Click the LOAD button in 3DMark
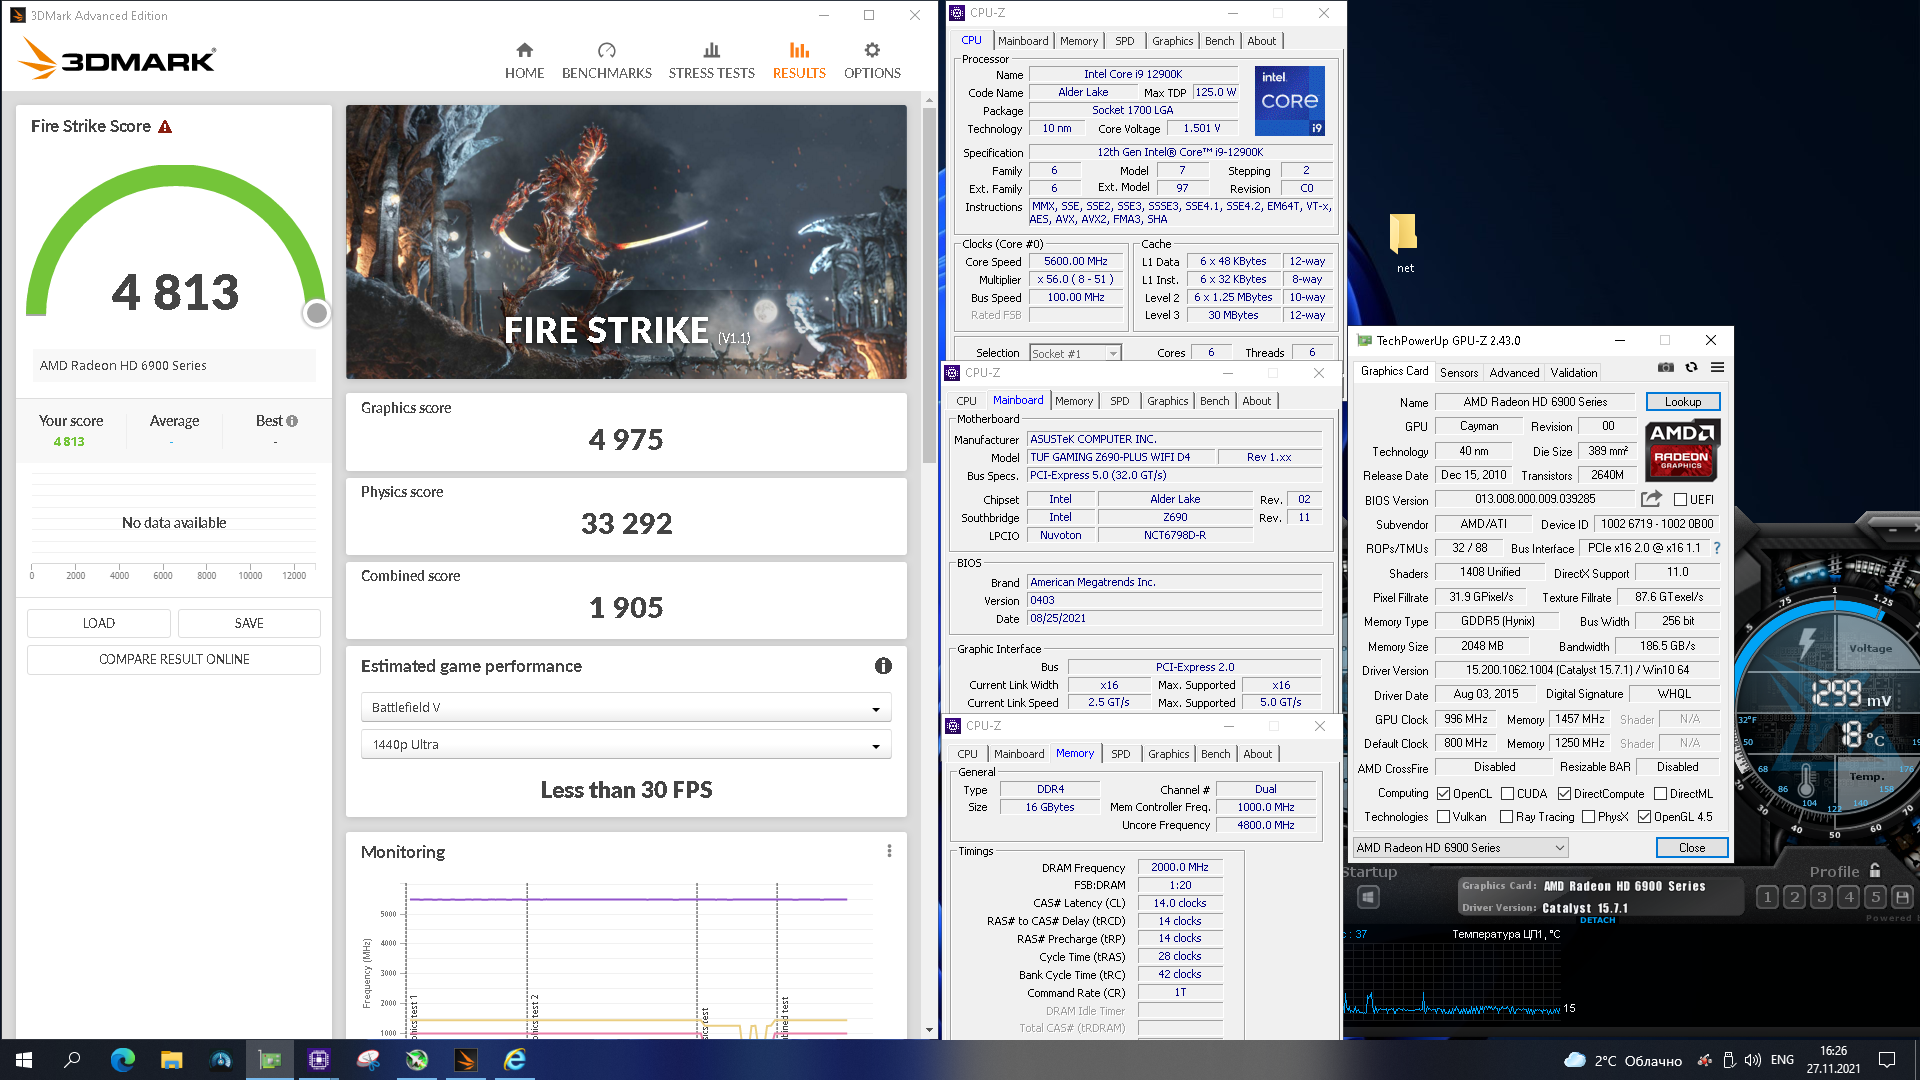This screenshot has height=1080, width=1920. [99, 623]
